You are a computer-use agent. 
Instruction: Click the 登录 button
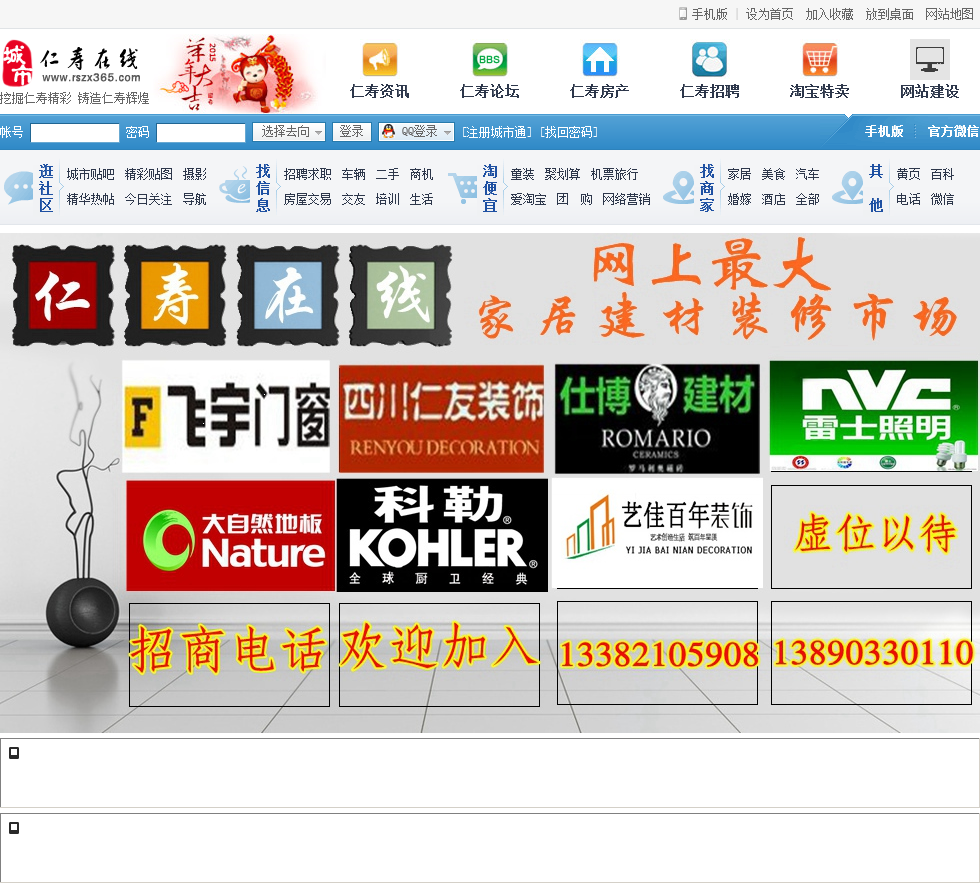351,131
